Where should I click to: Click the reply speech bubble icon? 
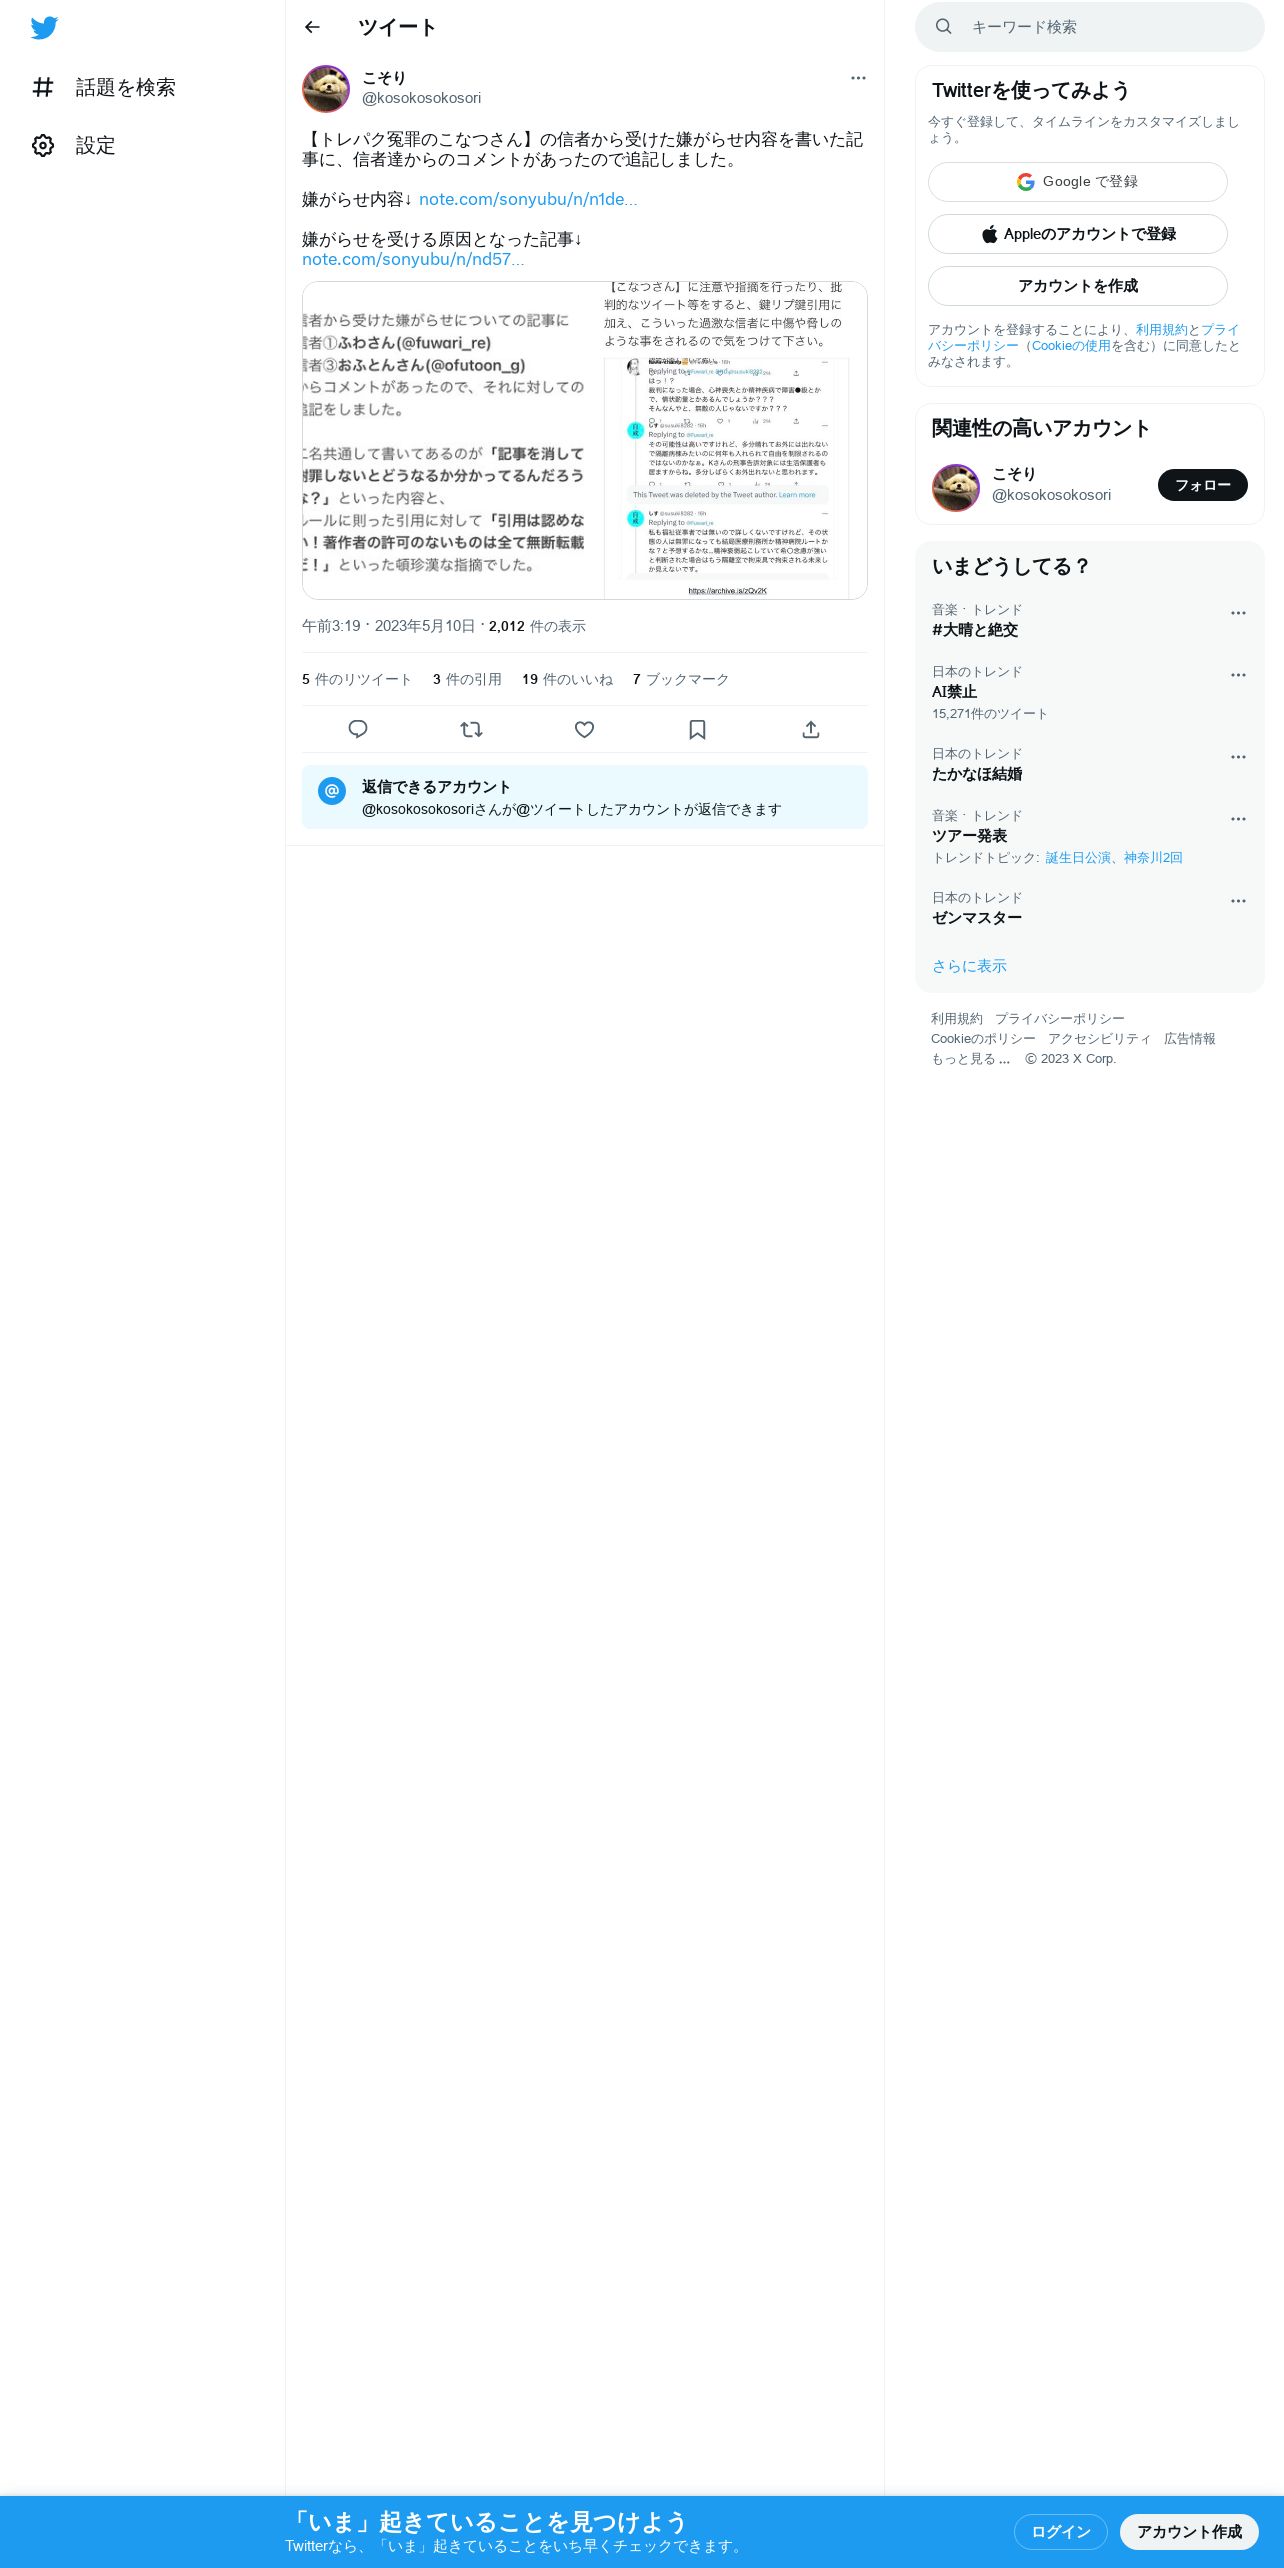click(358, 729)
